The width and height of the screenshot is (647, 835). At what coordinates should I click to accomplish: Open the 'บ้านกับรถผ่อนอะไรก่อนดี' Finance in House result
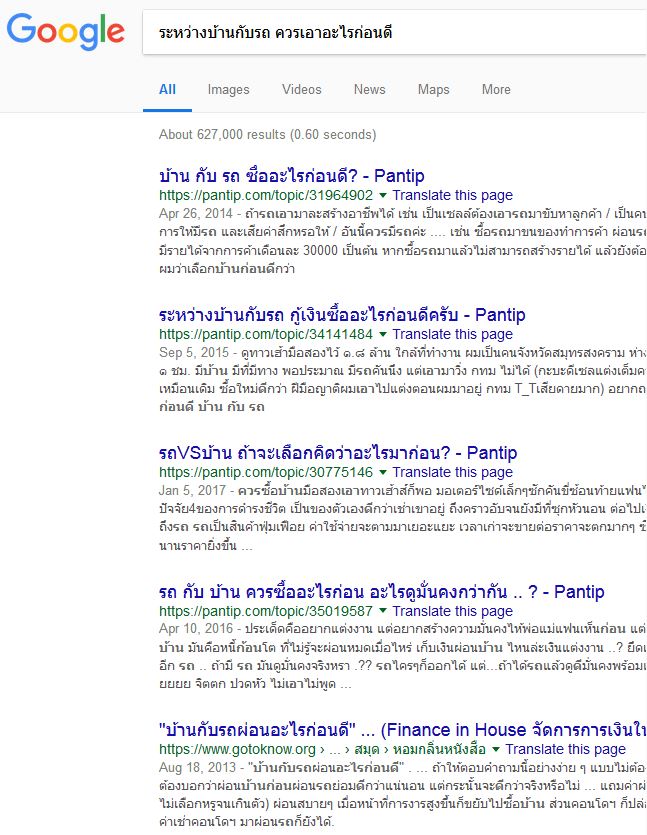403,730
